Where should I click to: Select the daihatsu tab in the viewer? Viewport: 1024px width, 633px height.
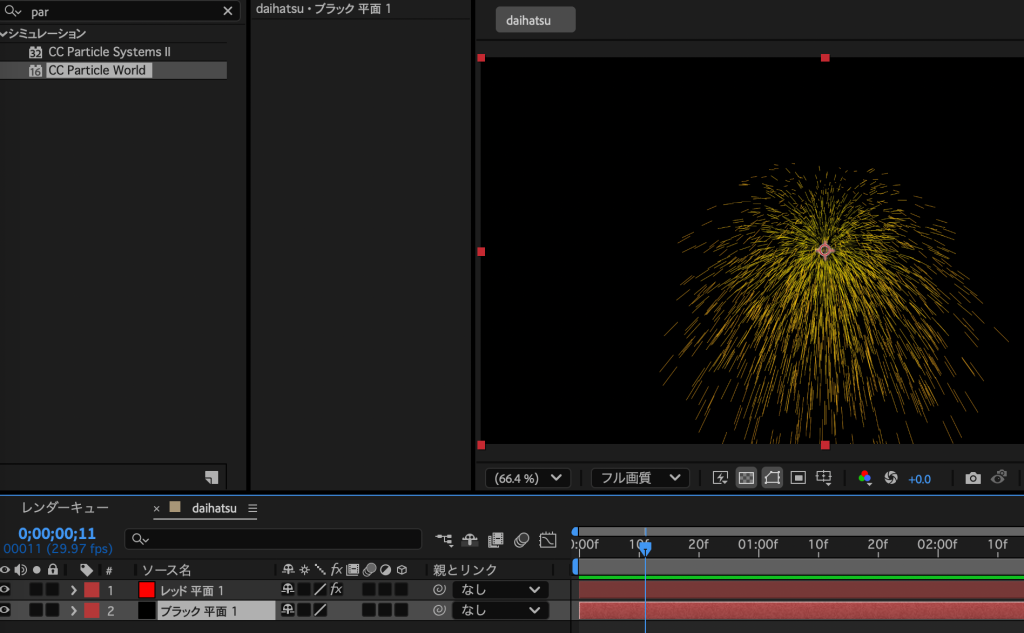tap(535, 20)
